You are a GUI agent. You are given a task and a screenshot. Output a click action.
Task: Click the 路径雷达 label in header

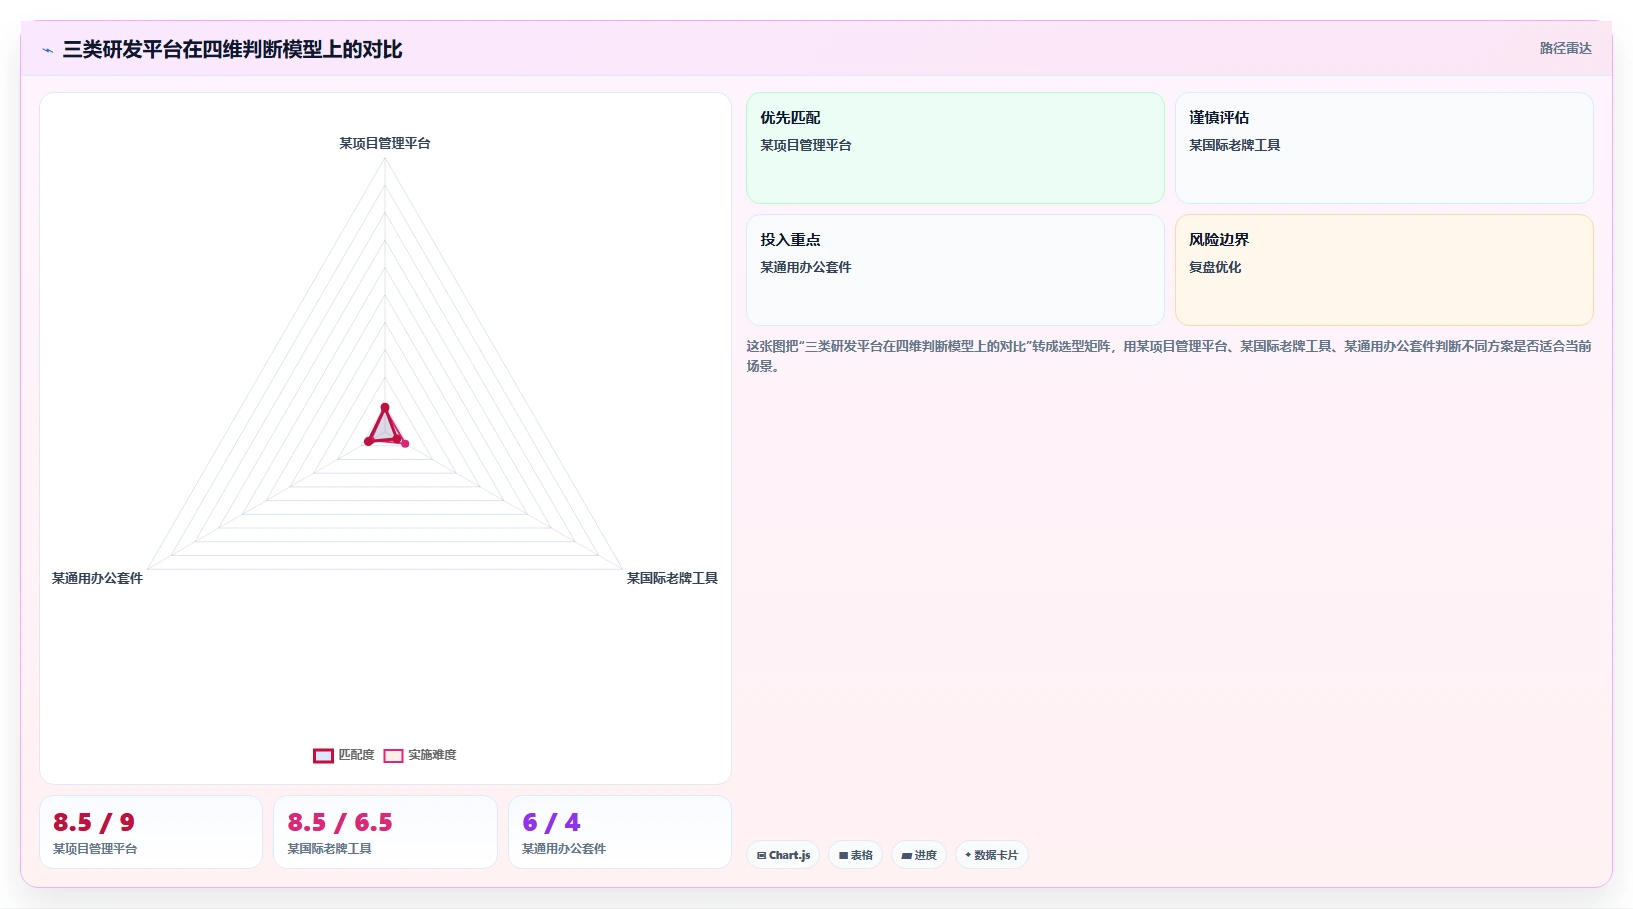click(1565, 48)
